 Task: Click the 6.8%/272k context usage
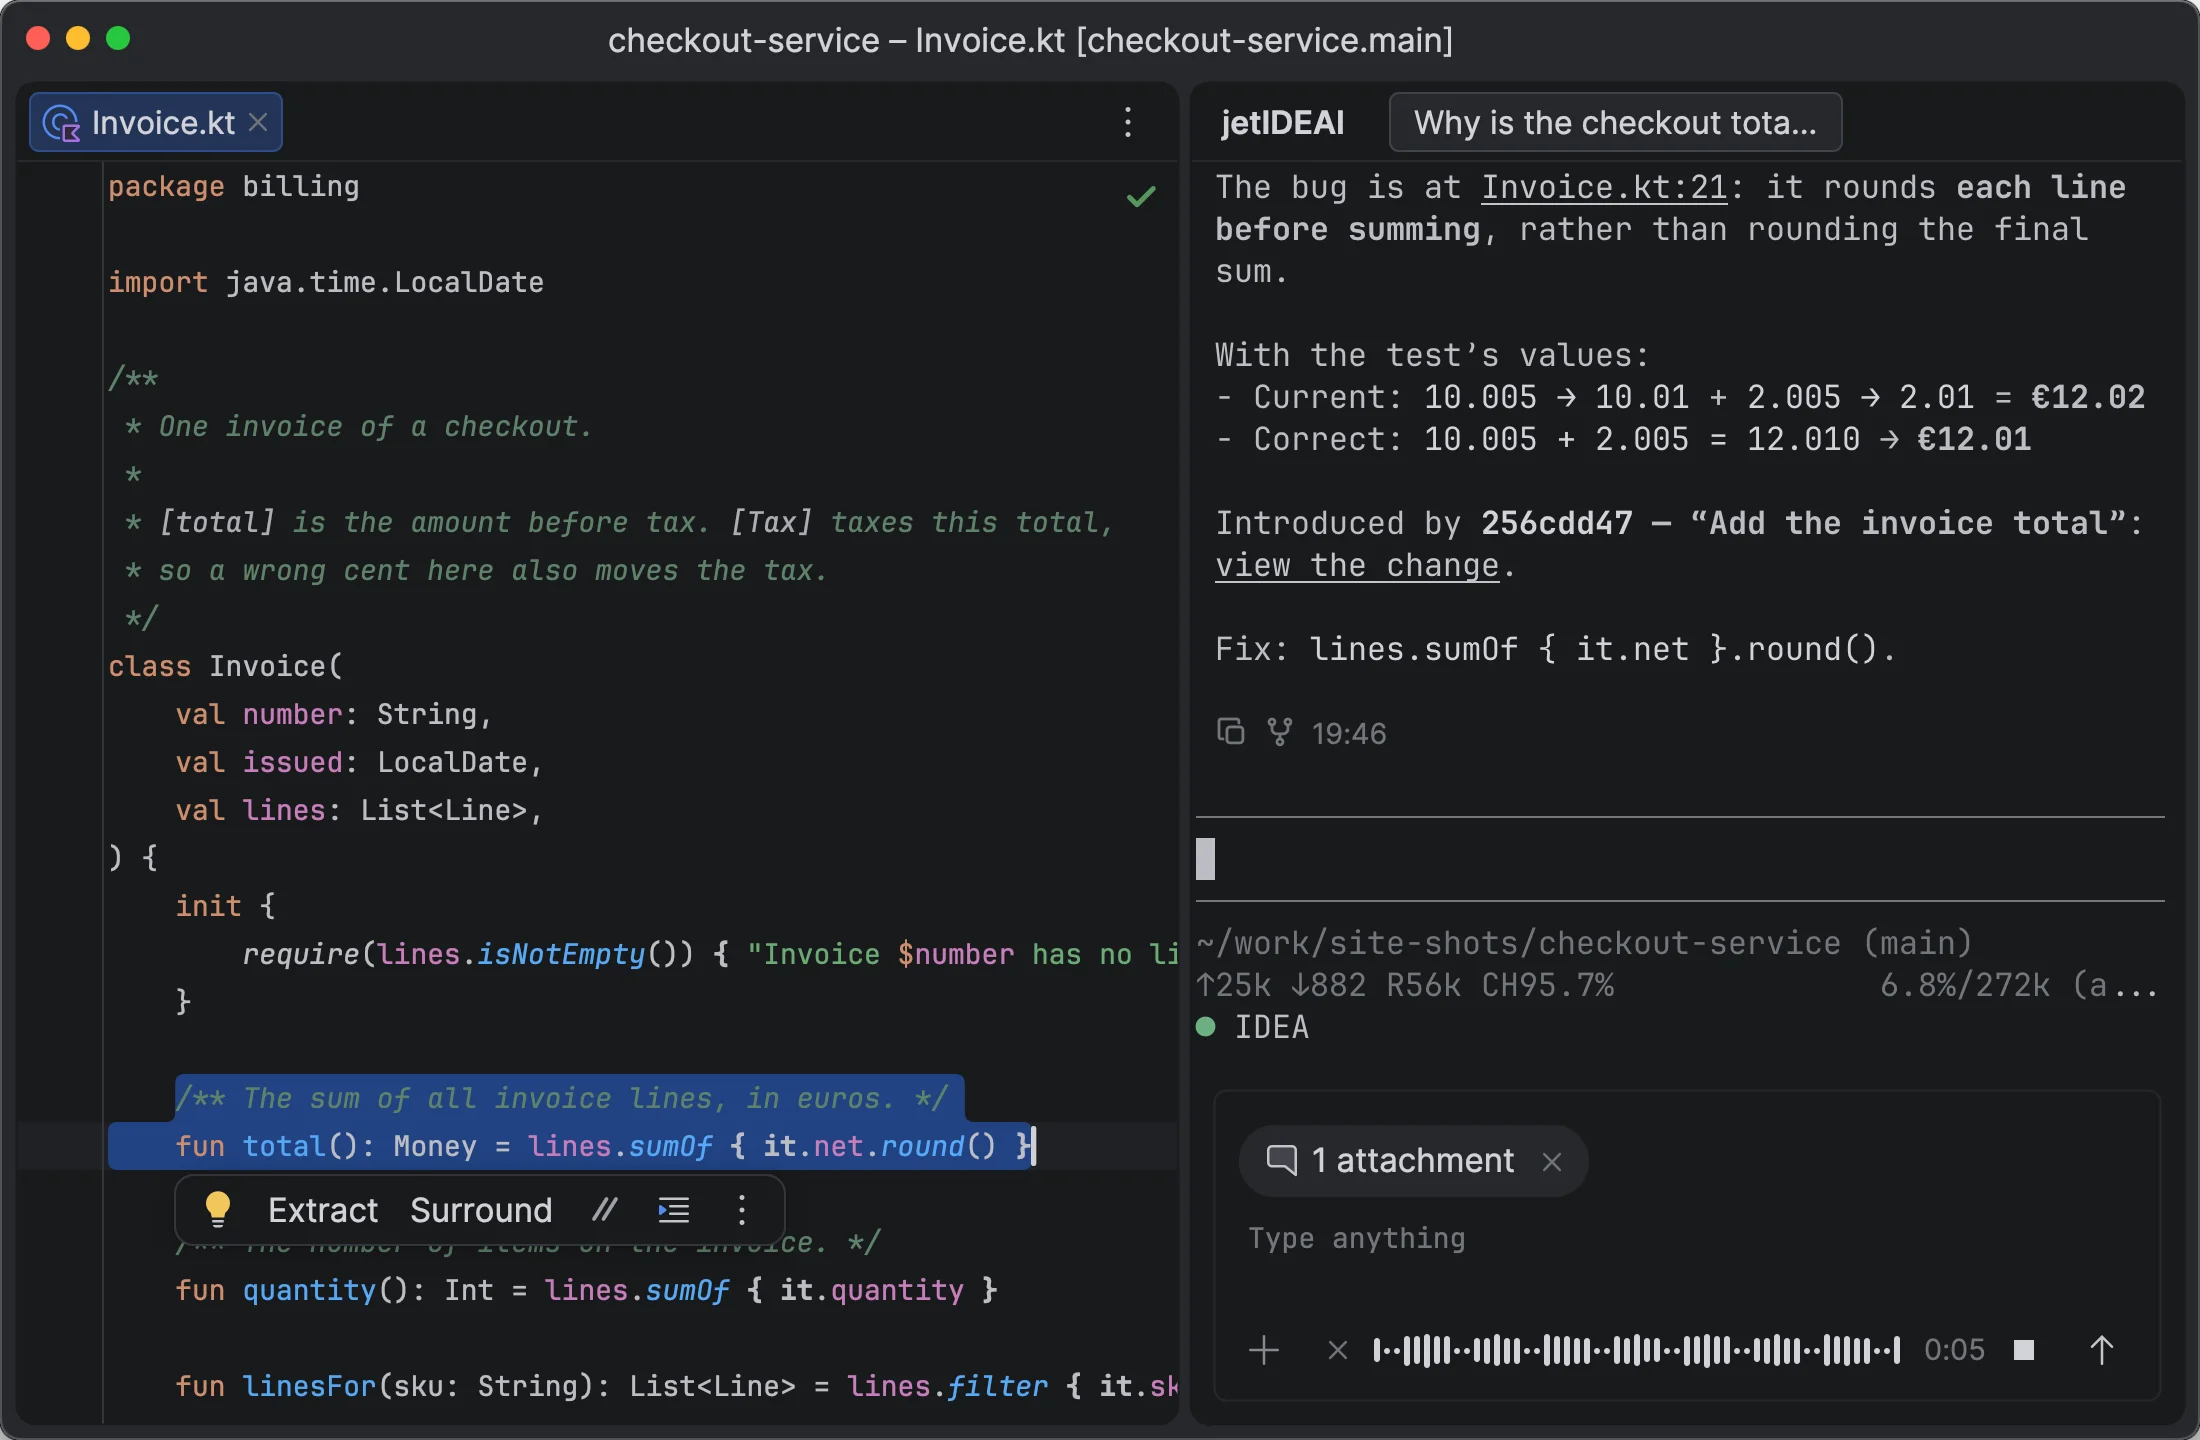pyautogui.click(x=1965, y=985)
